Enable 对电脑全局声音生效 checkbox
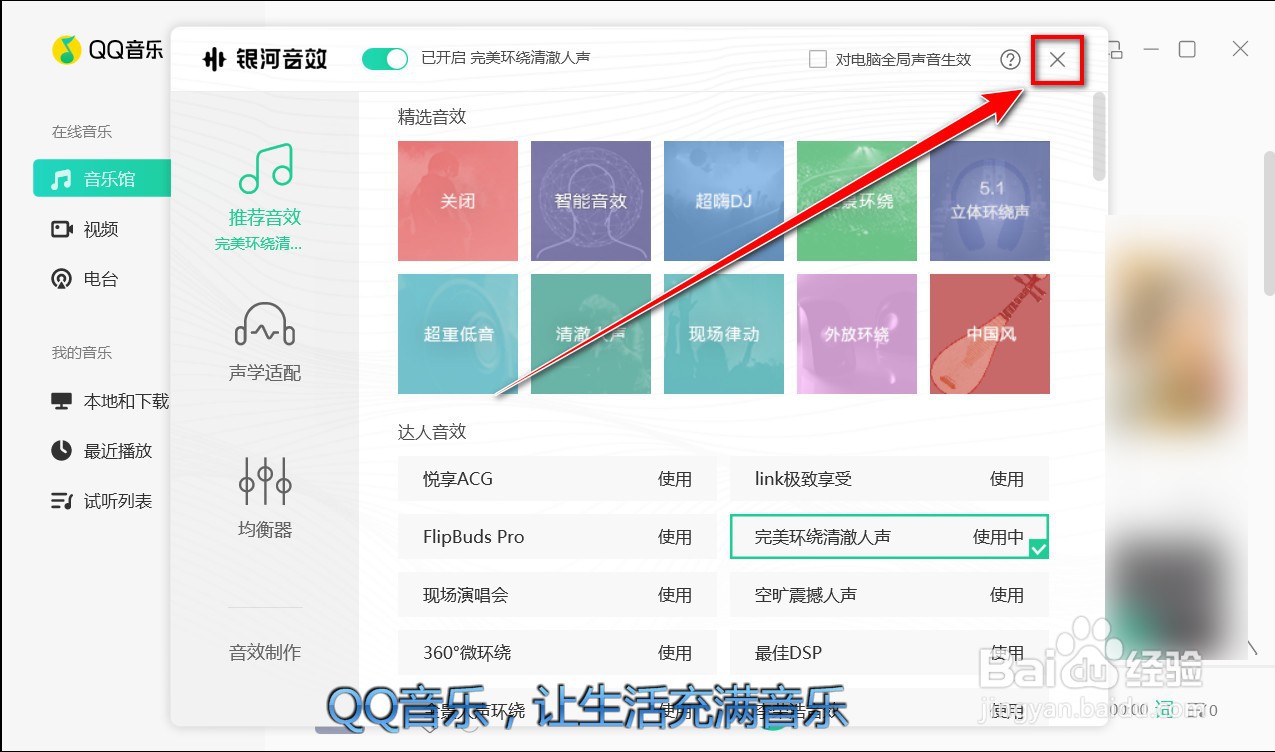This screenshot has height=752, width=1275. pyautogui.click(x=815, y=59)
